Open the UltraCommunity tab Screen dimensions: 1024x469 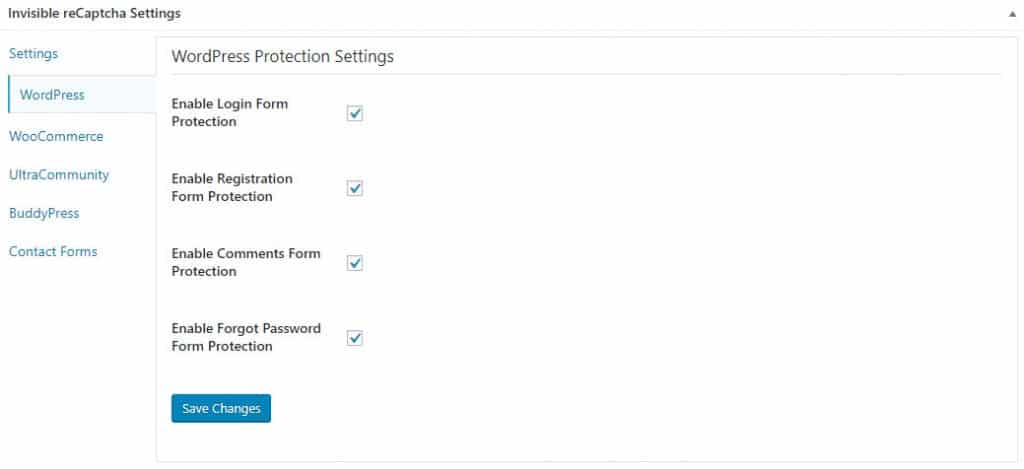tap(59, 175)
